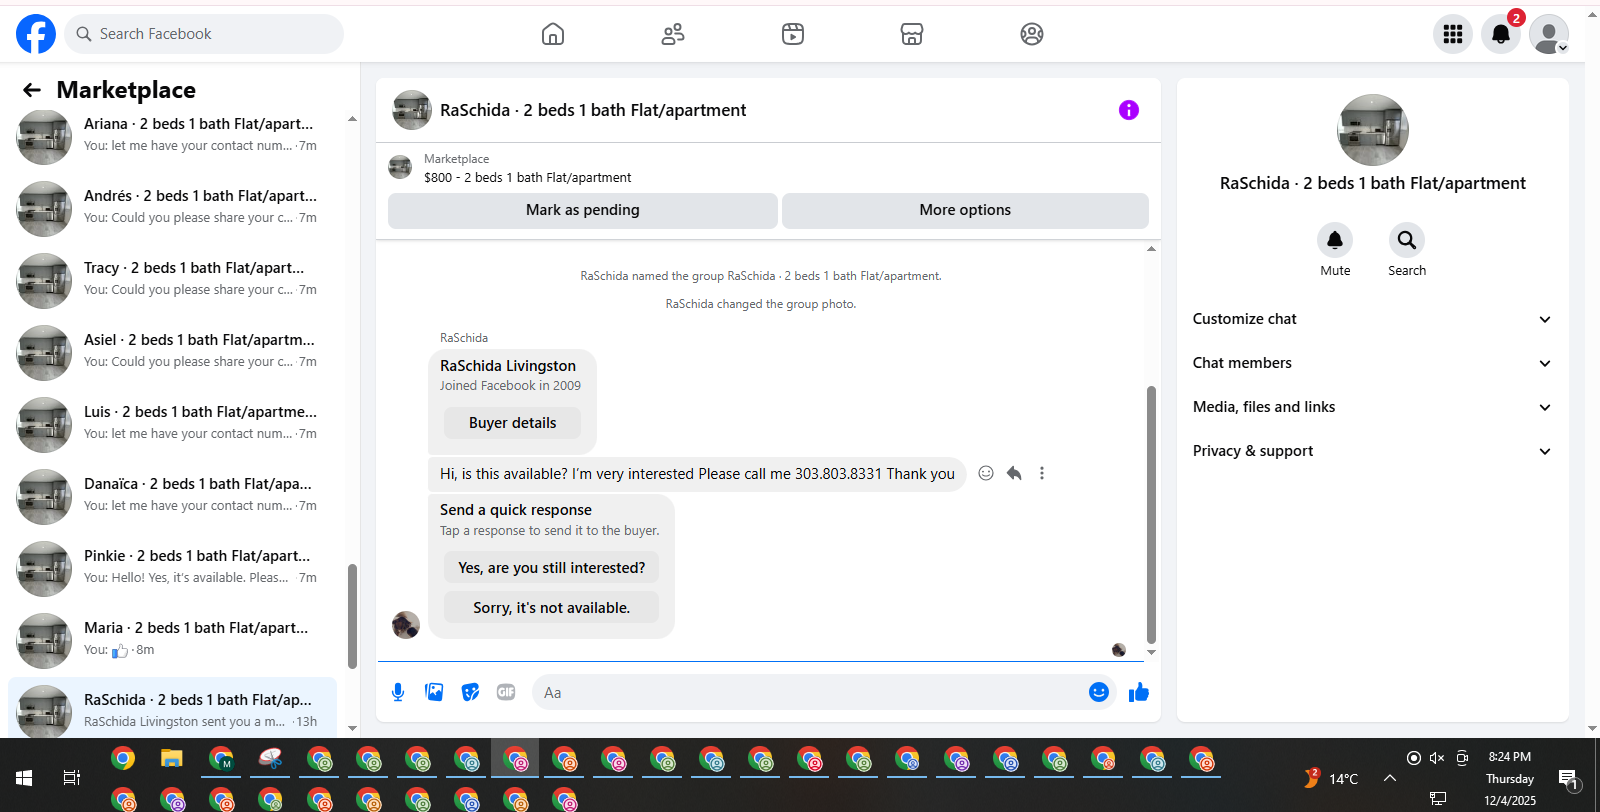Viewport: 1600px width, 812px height.
Task: Click the back arrow beside Marketplace
Action: click(x=32, y=90)
